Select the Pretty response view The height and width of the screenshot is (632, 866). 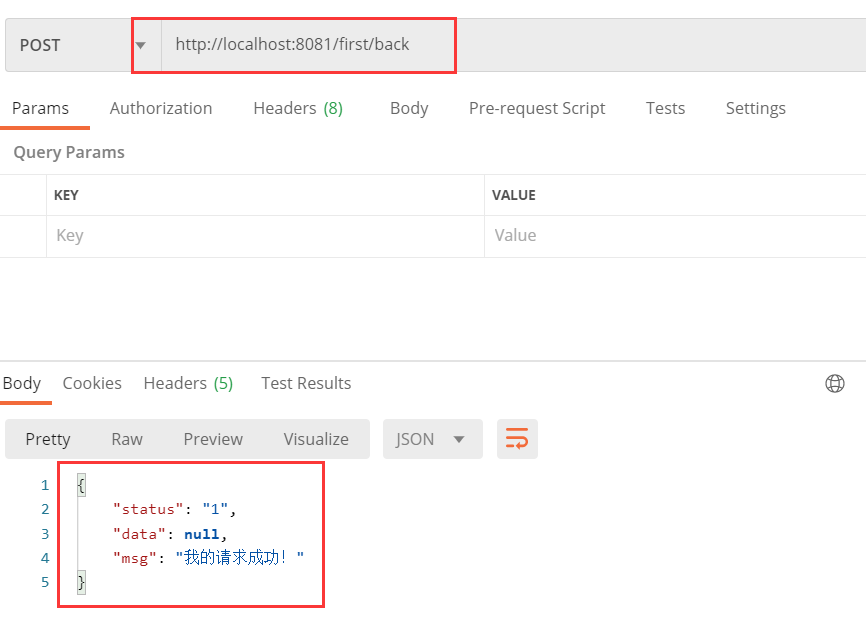coord(47,438)
